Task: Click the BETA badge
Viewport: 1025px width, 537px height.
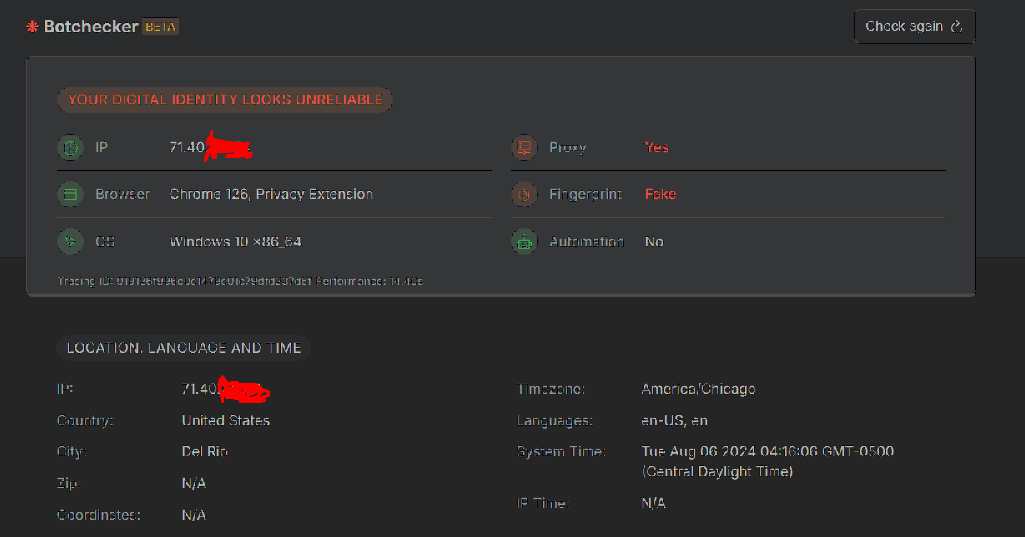Action: pos(160,26)
